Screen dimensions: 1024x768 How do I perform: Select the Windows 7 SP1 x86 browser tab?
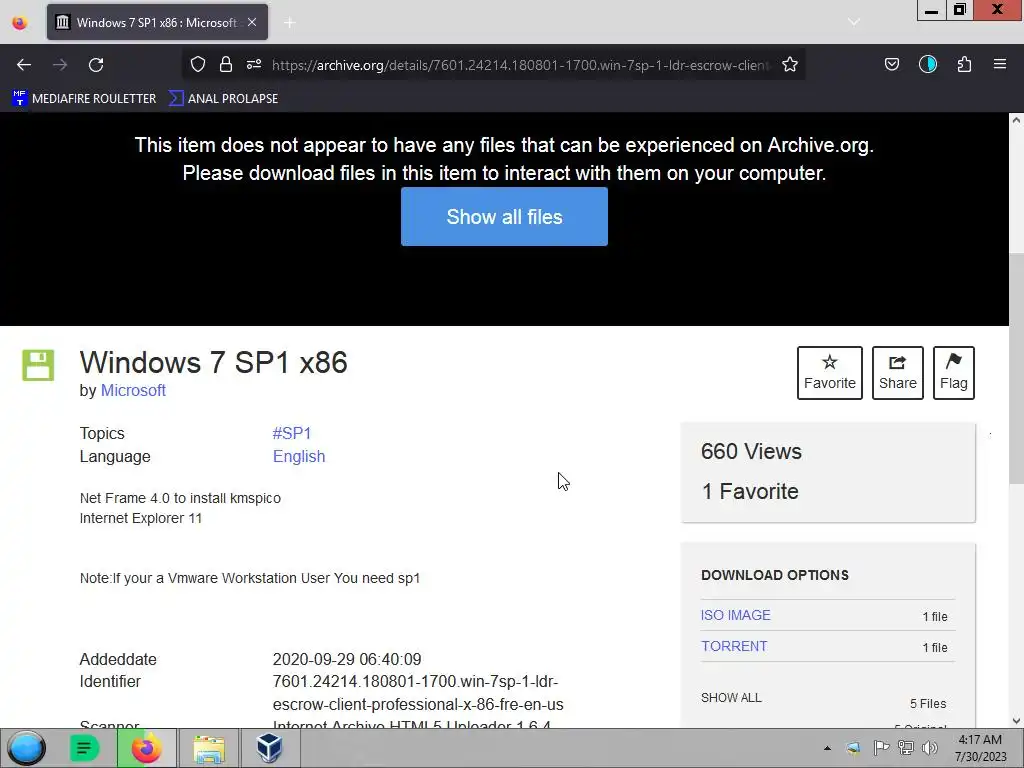pos(157,22)
